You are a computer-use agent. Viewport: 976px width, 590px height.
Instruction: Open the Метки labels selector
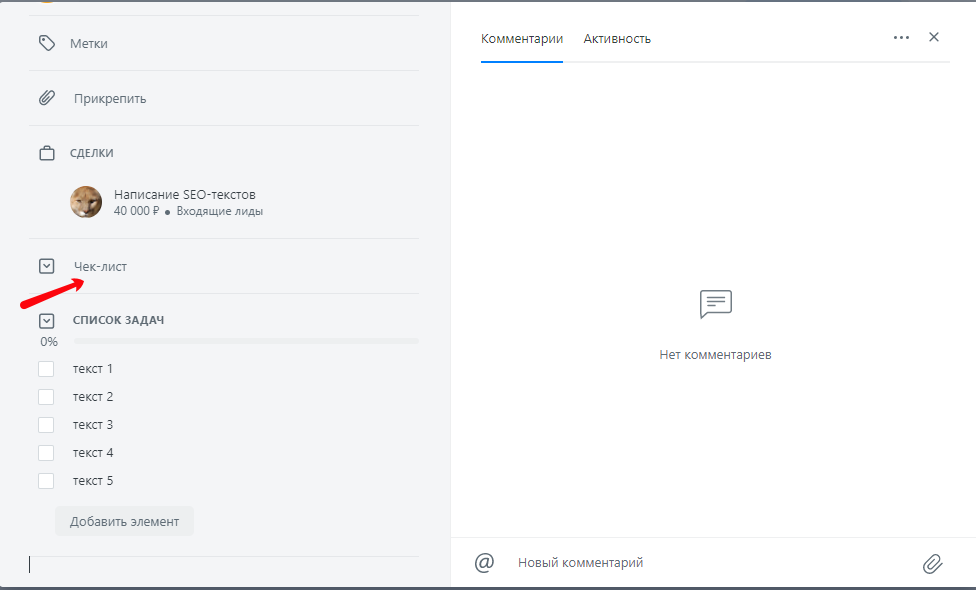[x=88, y=44]
